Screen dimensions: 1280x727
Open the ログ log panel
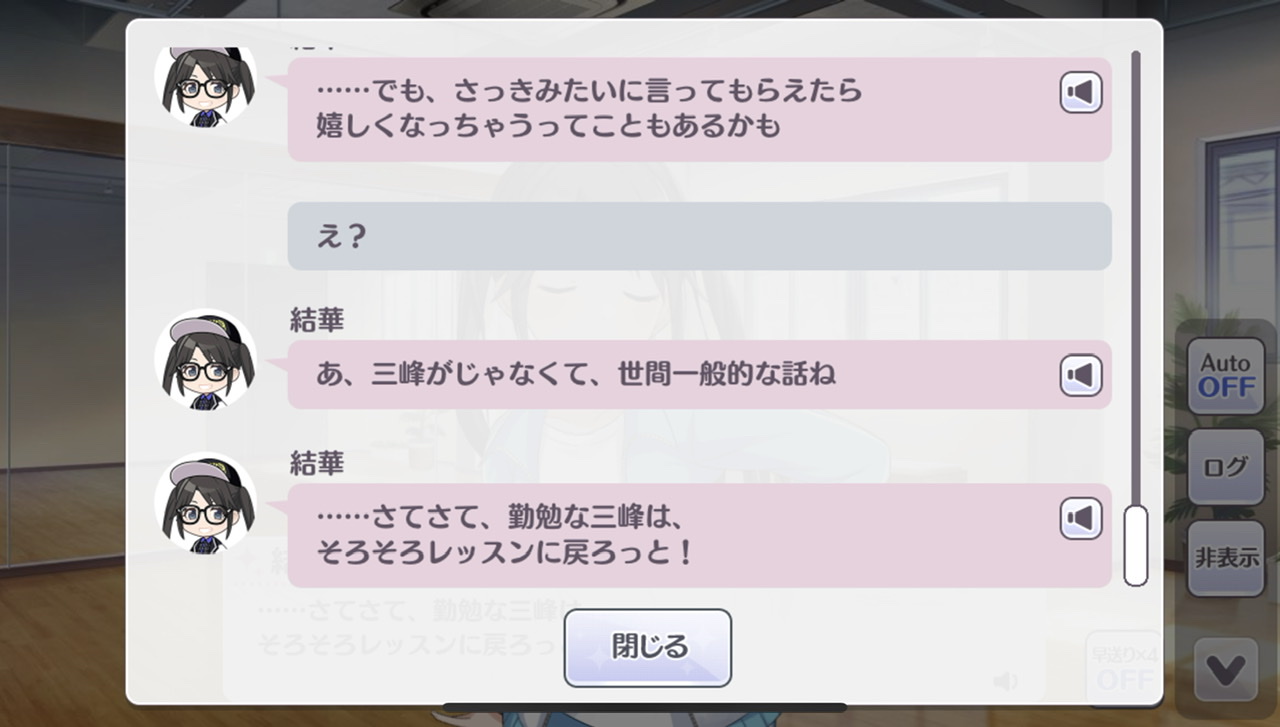[x=1226, y=467]
